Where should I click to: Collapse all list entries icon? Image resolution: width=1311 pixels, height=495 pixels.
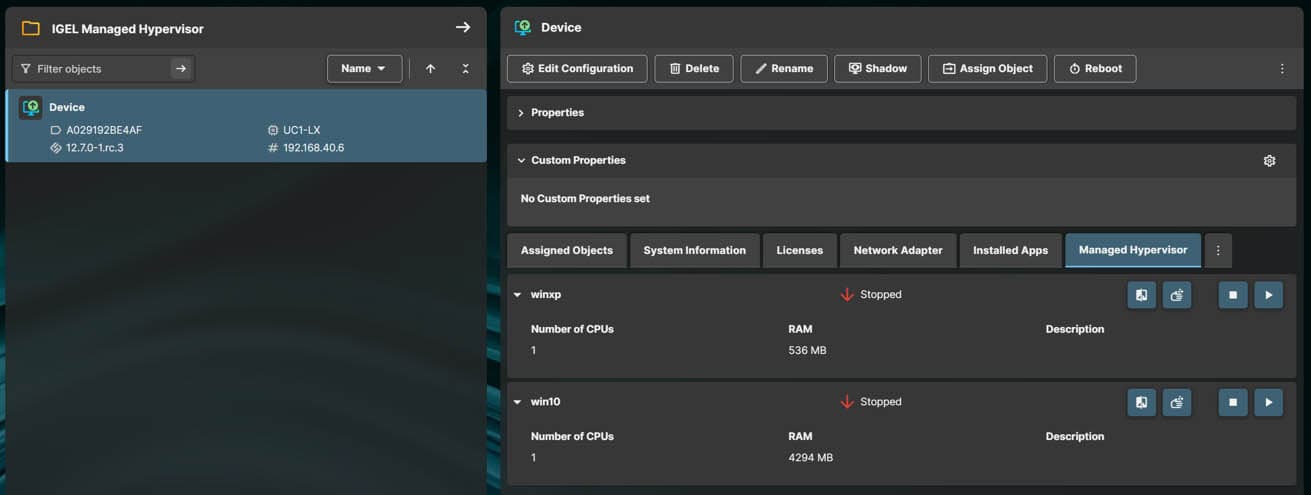(x=465, y=69)
